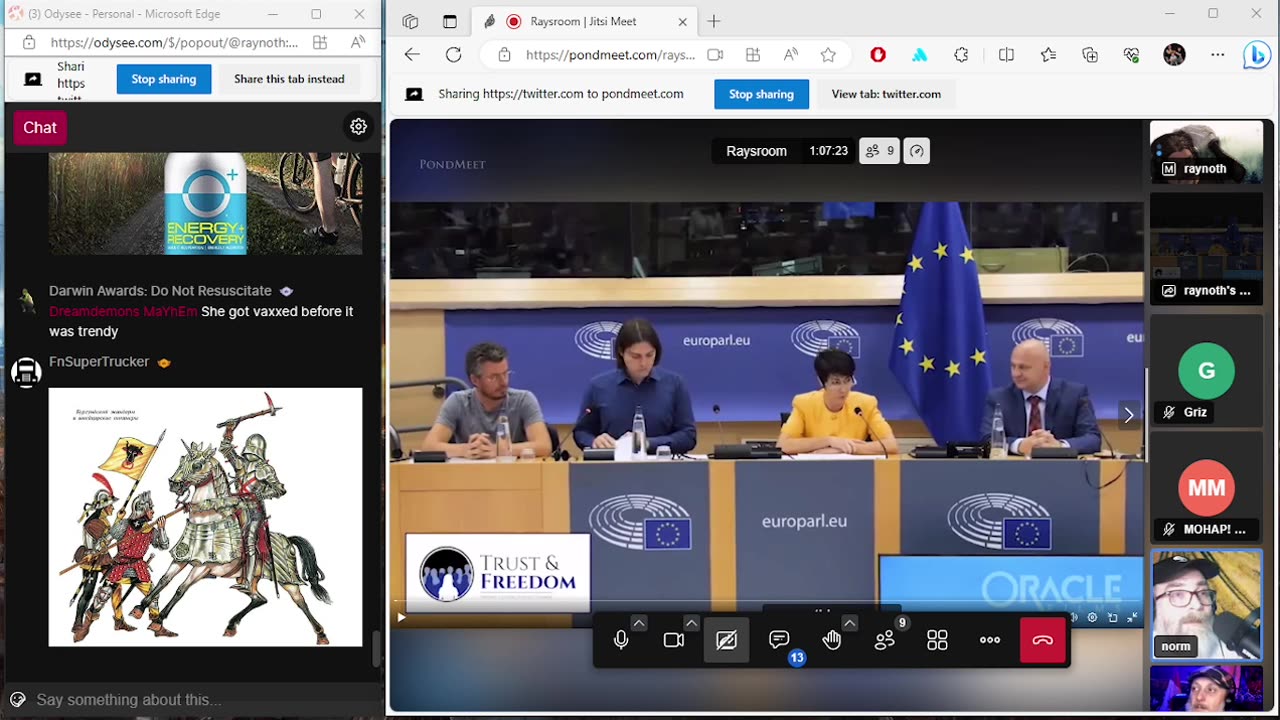Select raynoth's screen share thumbnail

[1206, 248]
